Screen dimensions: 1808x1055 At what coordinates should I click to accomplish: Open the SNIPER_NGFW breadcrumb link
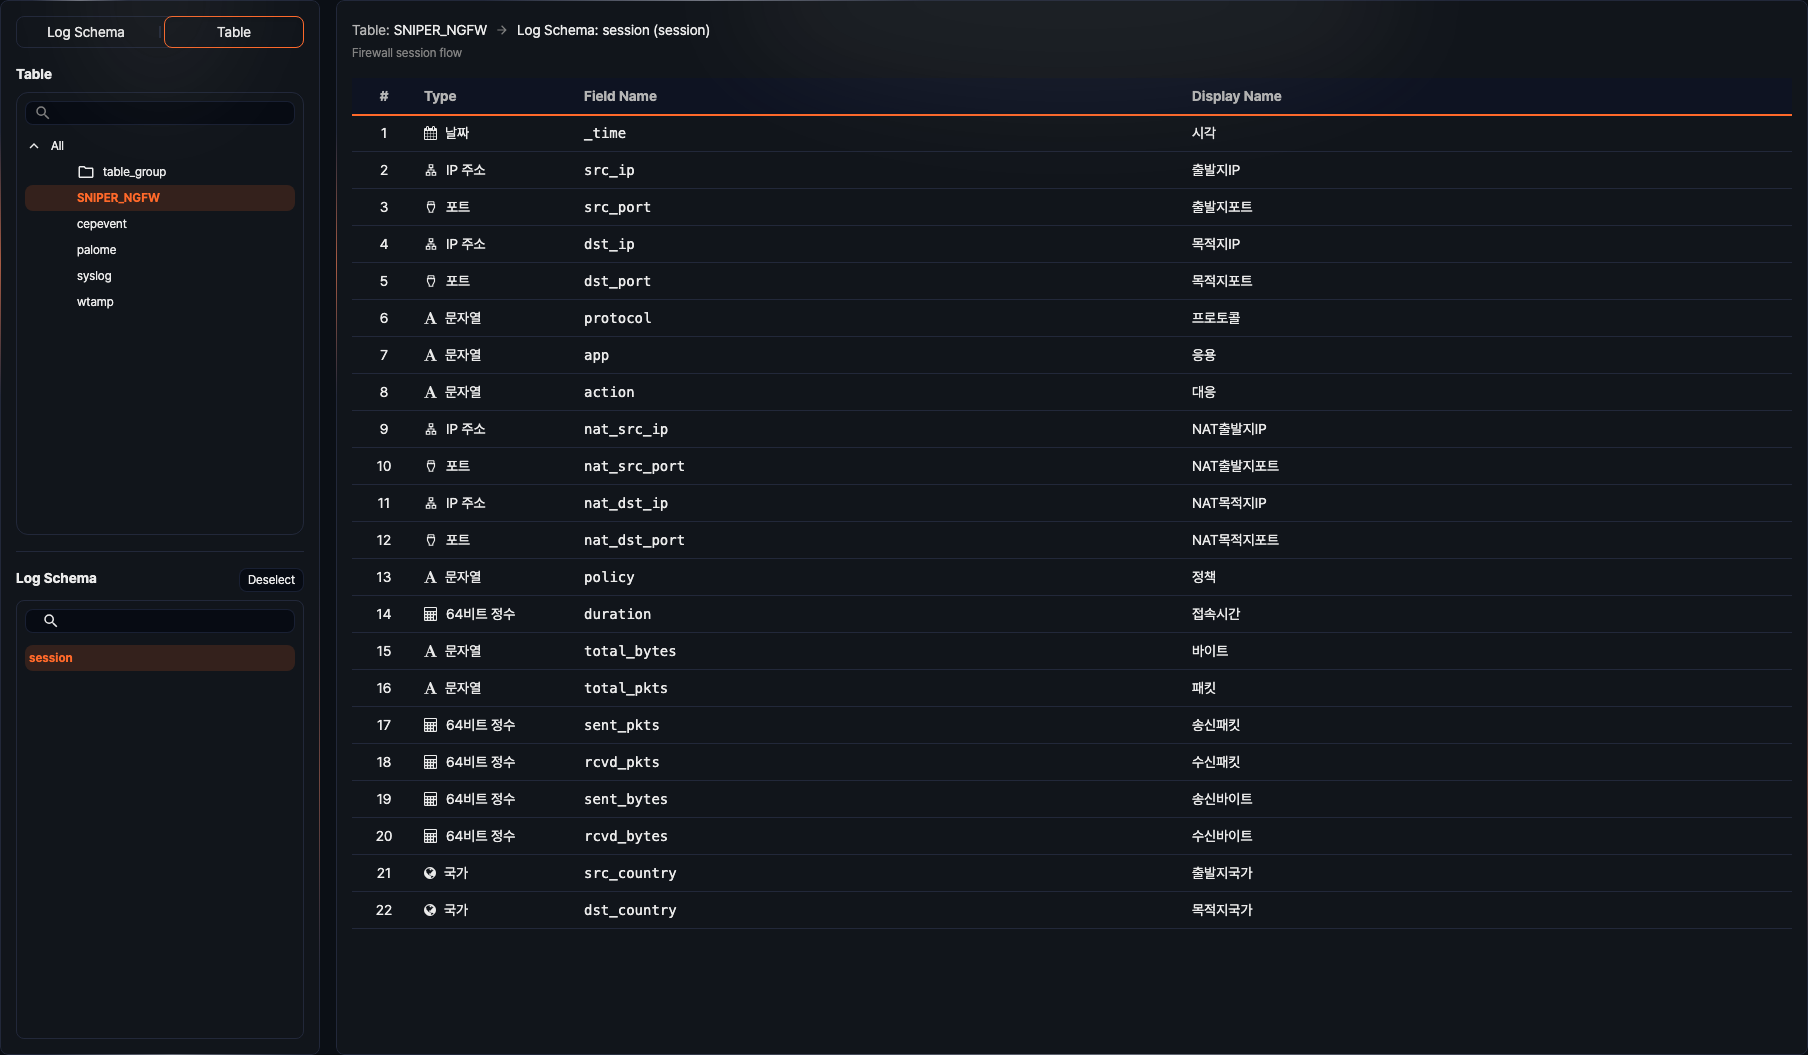tap(440, 30)
